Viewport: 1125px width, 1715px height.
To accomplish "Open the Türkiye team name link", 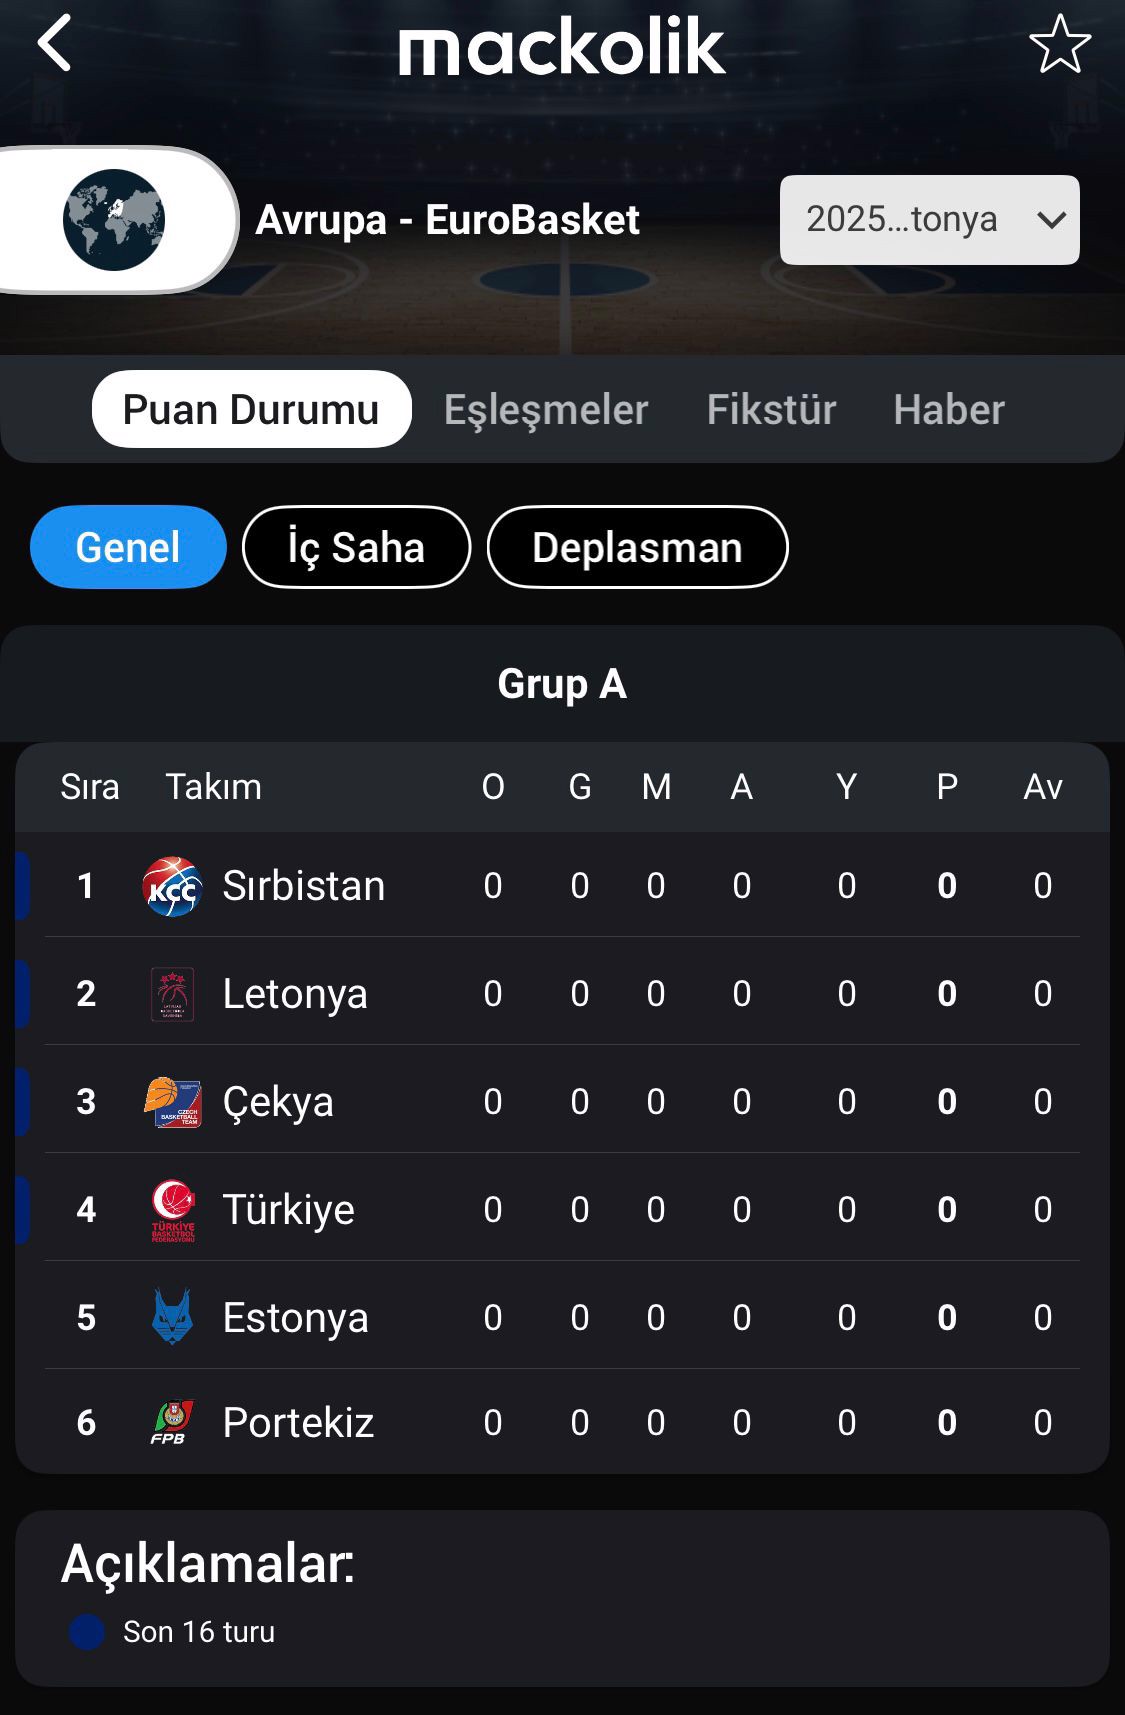I will (288, 1210).
